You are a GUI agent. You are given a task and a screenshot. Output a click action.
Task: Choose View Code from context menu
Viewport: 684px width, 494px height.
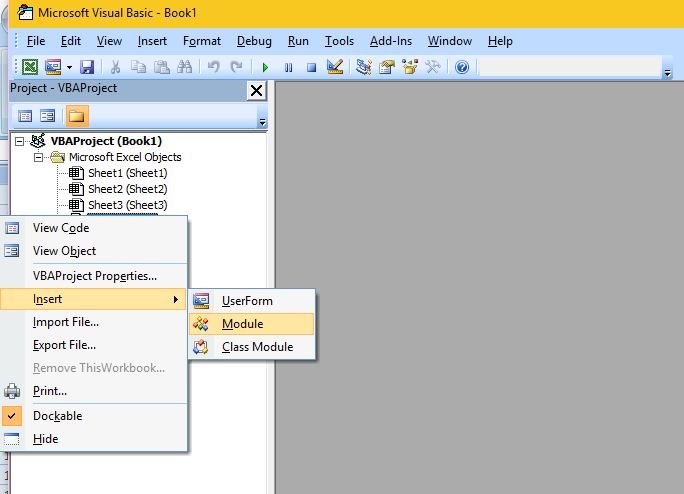93,228
